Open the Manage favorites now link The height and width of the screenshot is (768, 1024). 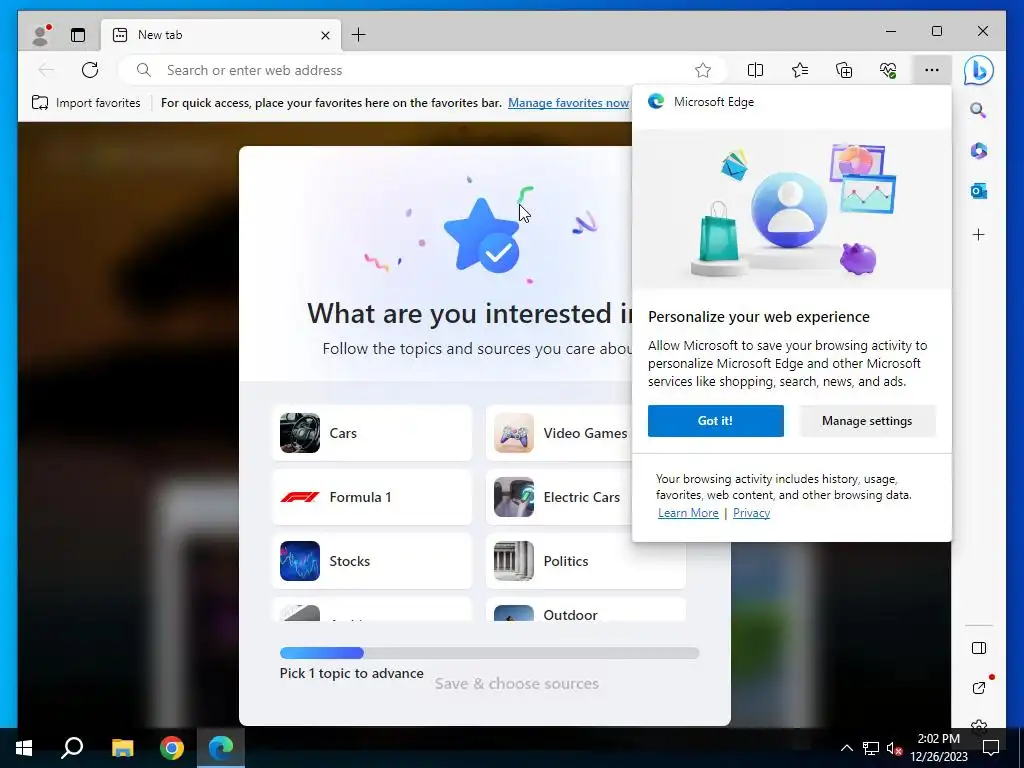pos(568,103)
